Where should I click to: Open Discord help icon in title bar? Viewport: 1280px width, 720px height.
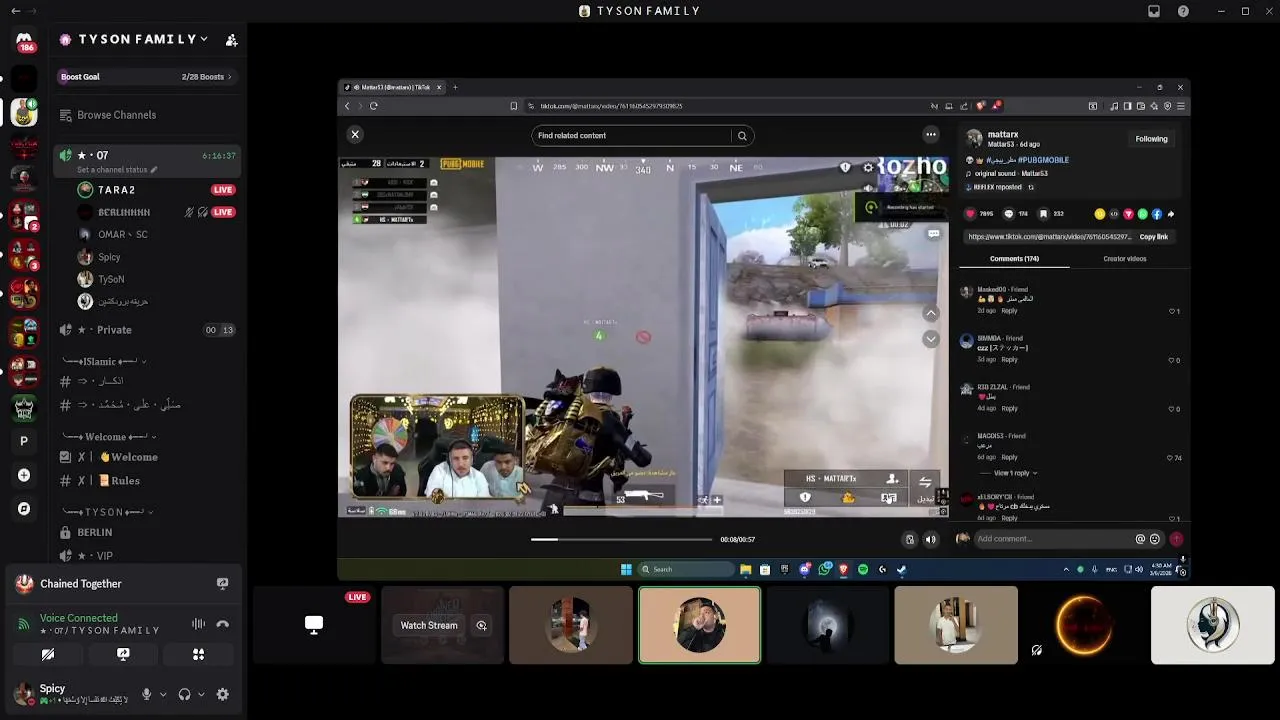[x=1183, y=11]
